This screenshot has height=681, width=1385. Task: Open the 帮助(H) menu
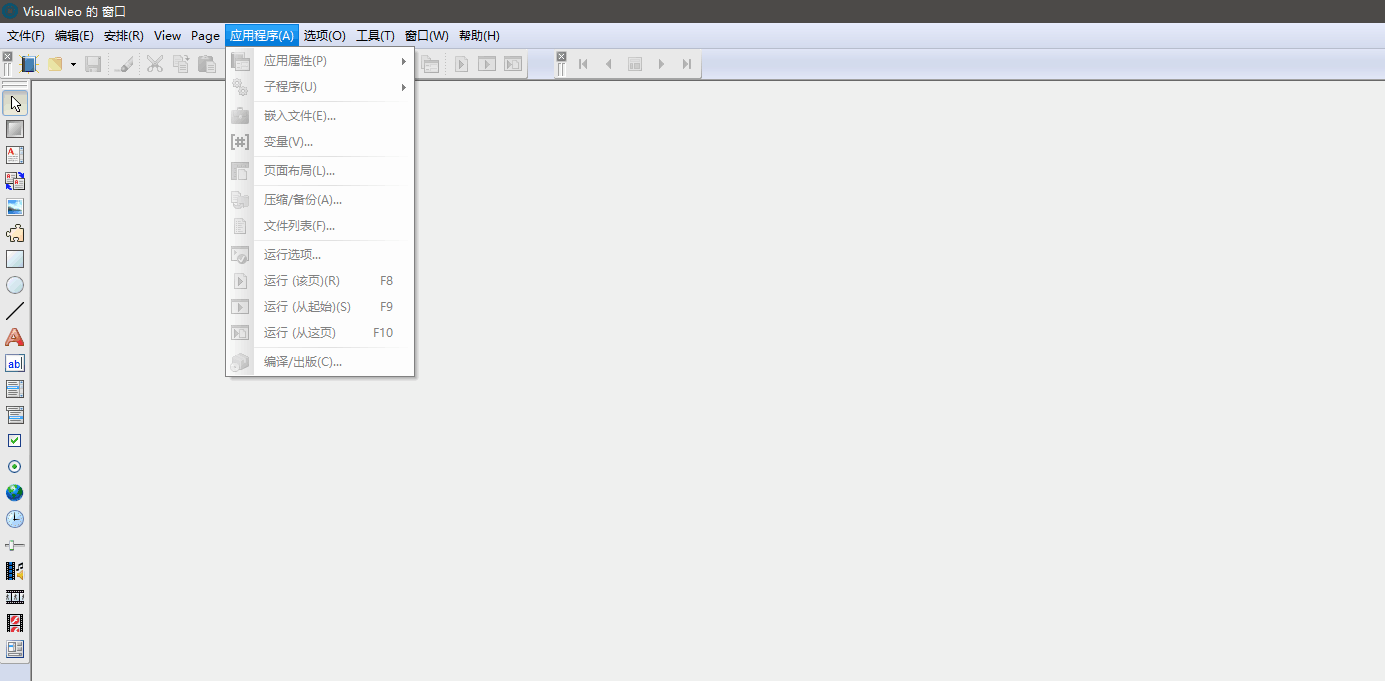[x=479, y=35]
